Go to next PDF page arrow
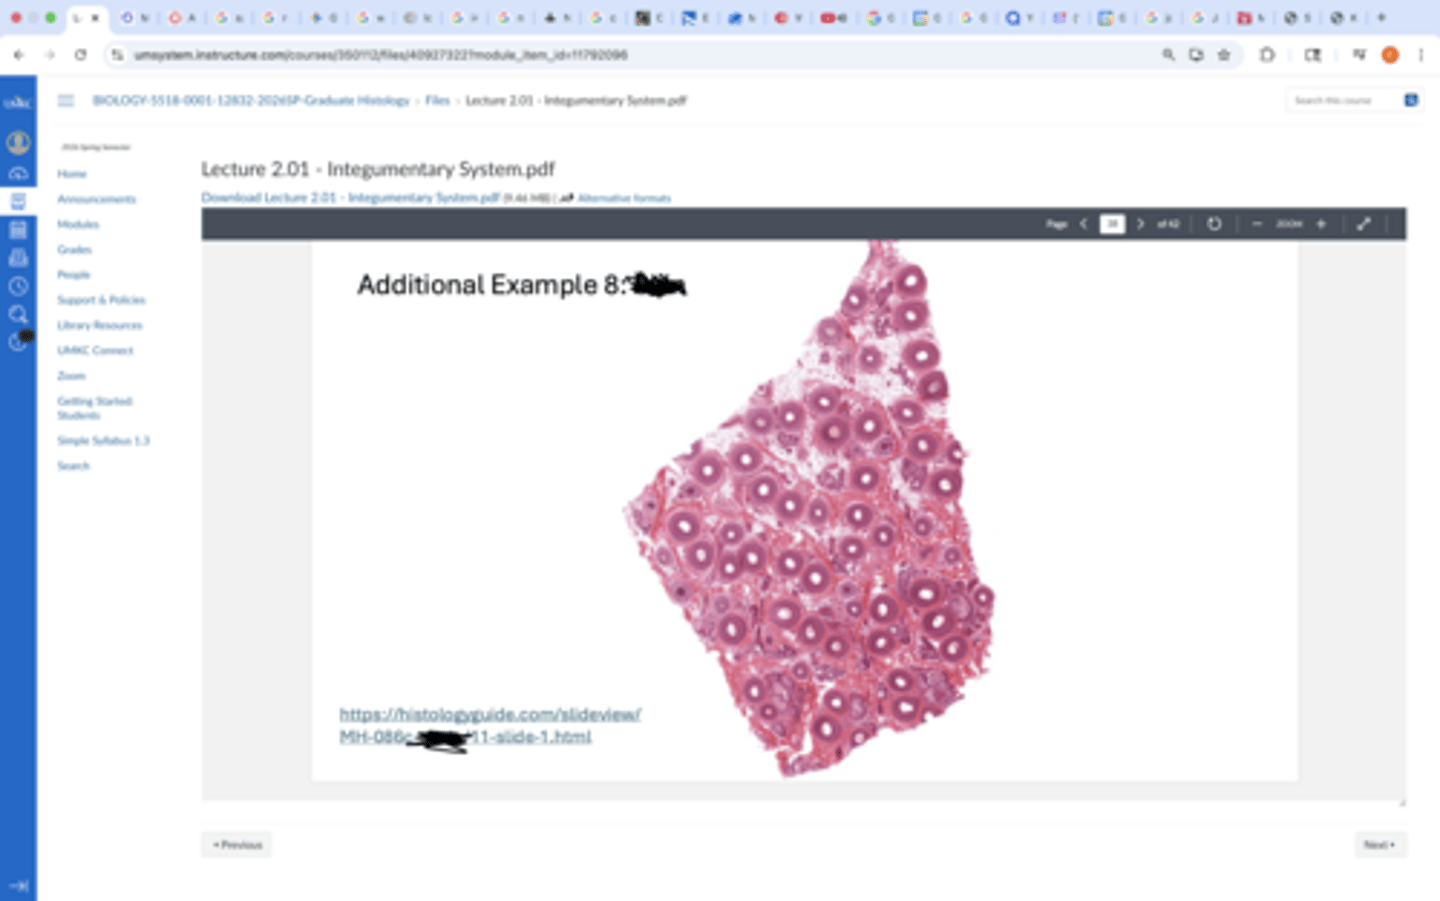The height and width of the screenshot is (901, 1440). tap(1140, 224)
